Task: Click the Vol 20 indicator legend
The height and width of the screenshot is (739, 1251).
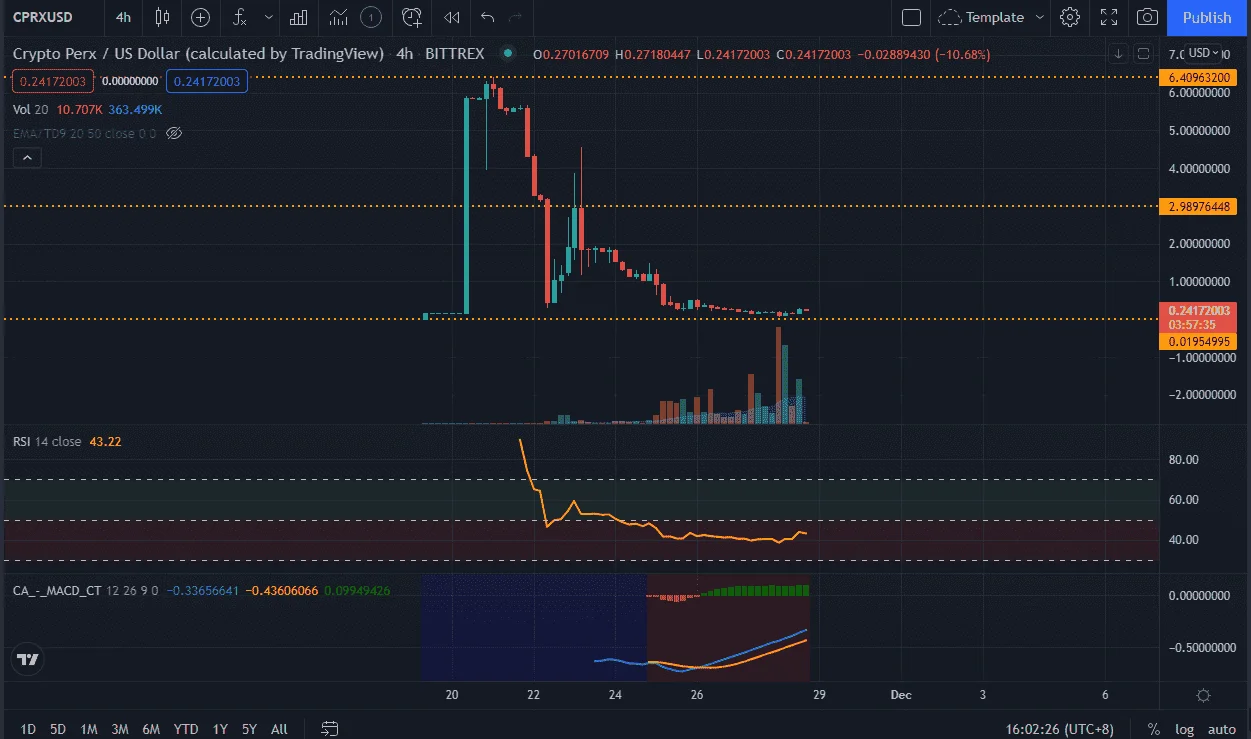Action: [x=31, y=109]
